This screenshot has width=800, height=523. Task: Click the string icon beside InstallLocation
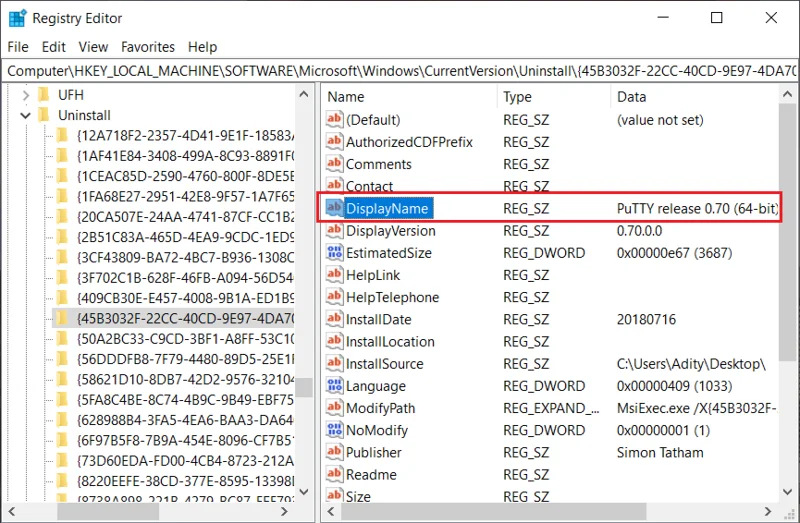coord(334,341)
